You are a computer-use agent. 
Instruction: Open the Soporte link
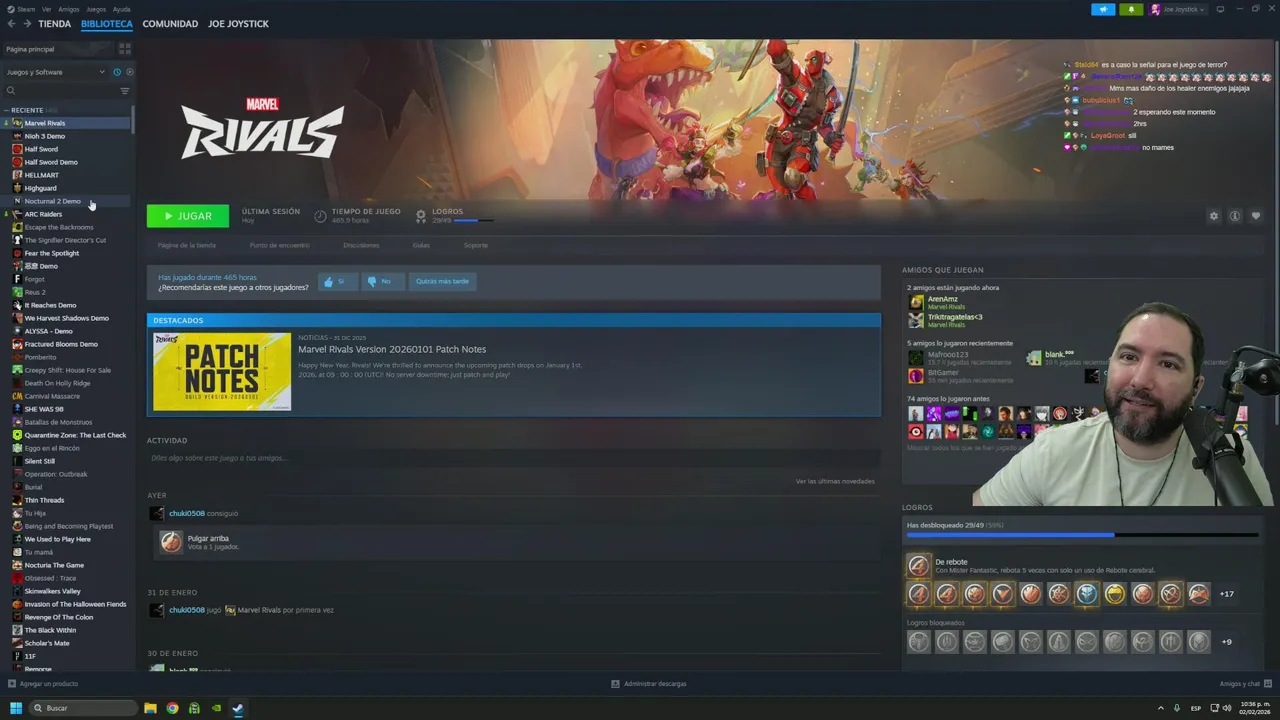pyautogui.click(x=476, y=245)
